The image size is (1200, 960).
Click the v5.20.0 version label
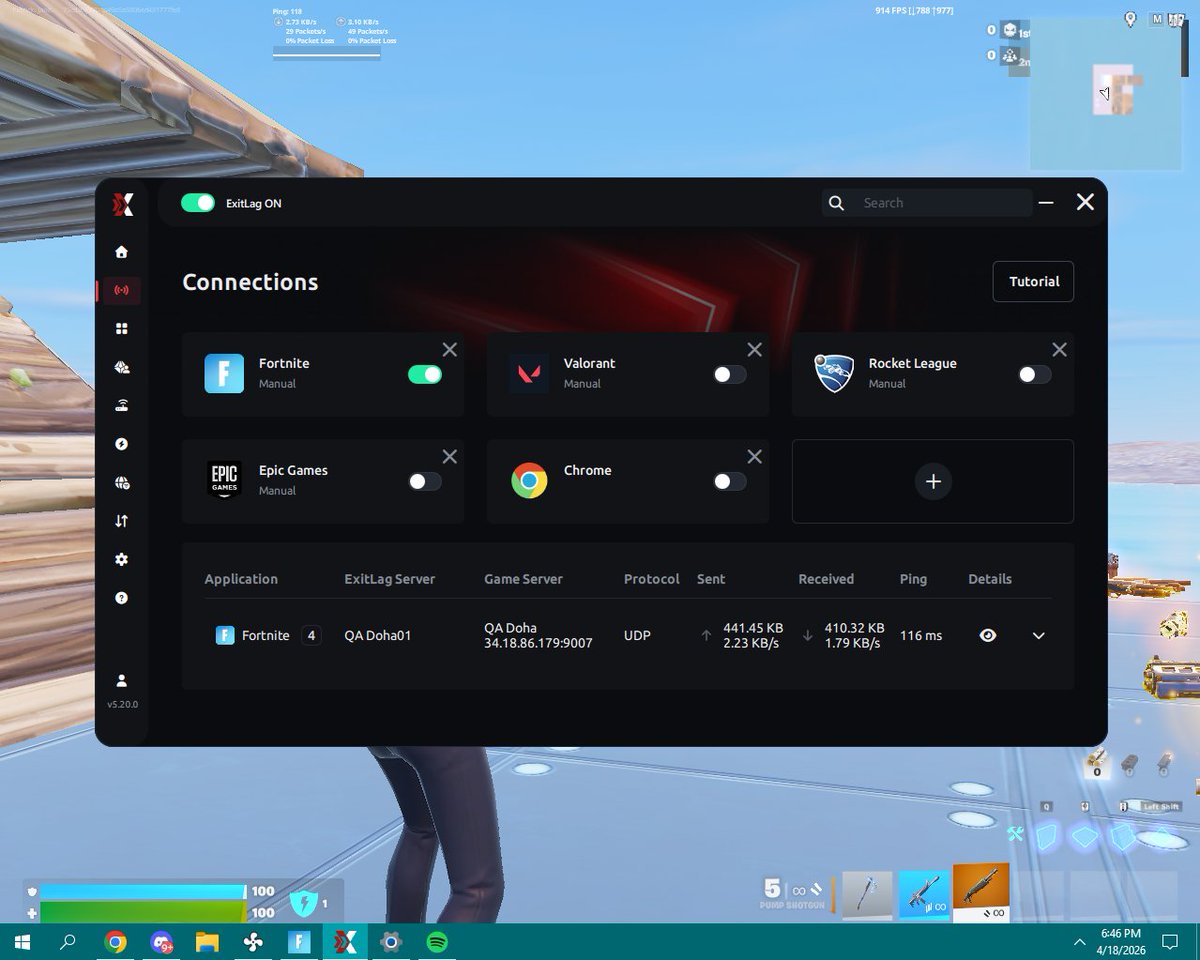click(x=122, y=704)
